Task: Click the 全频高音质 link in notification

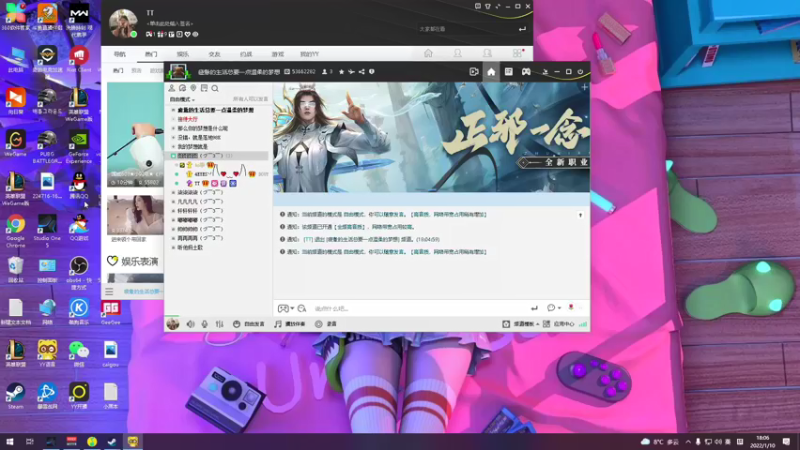Action: [349, 227]
